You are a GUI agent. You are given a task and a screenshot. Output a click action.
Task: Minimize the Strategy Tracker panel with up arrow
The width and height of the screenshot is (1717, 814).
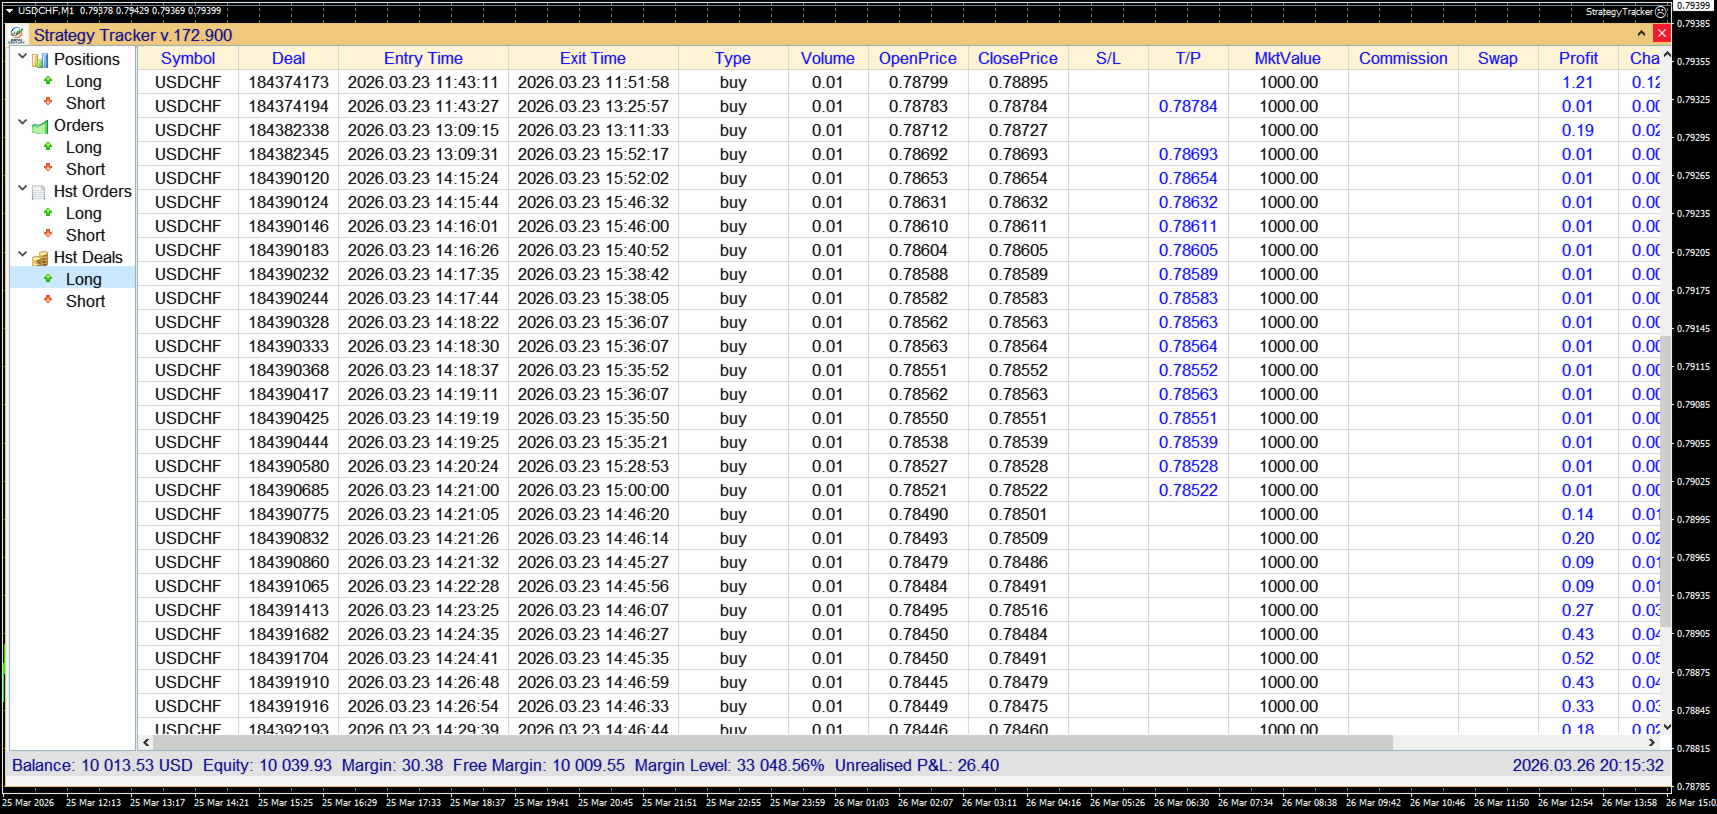click(x=1641, y=34)
